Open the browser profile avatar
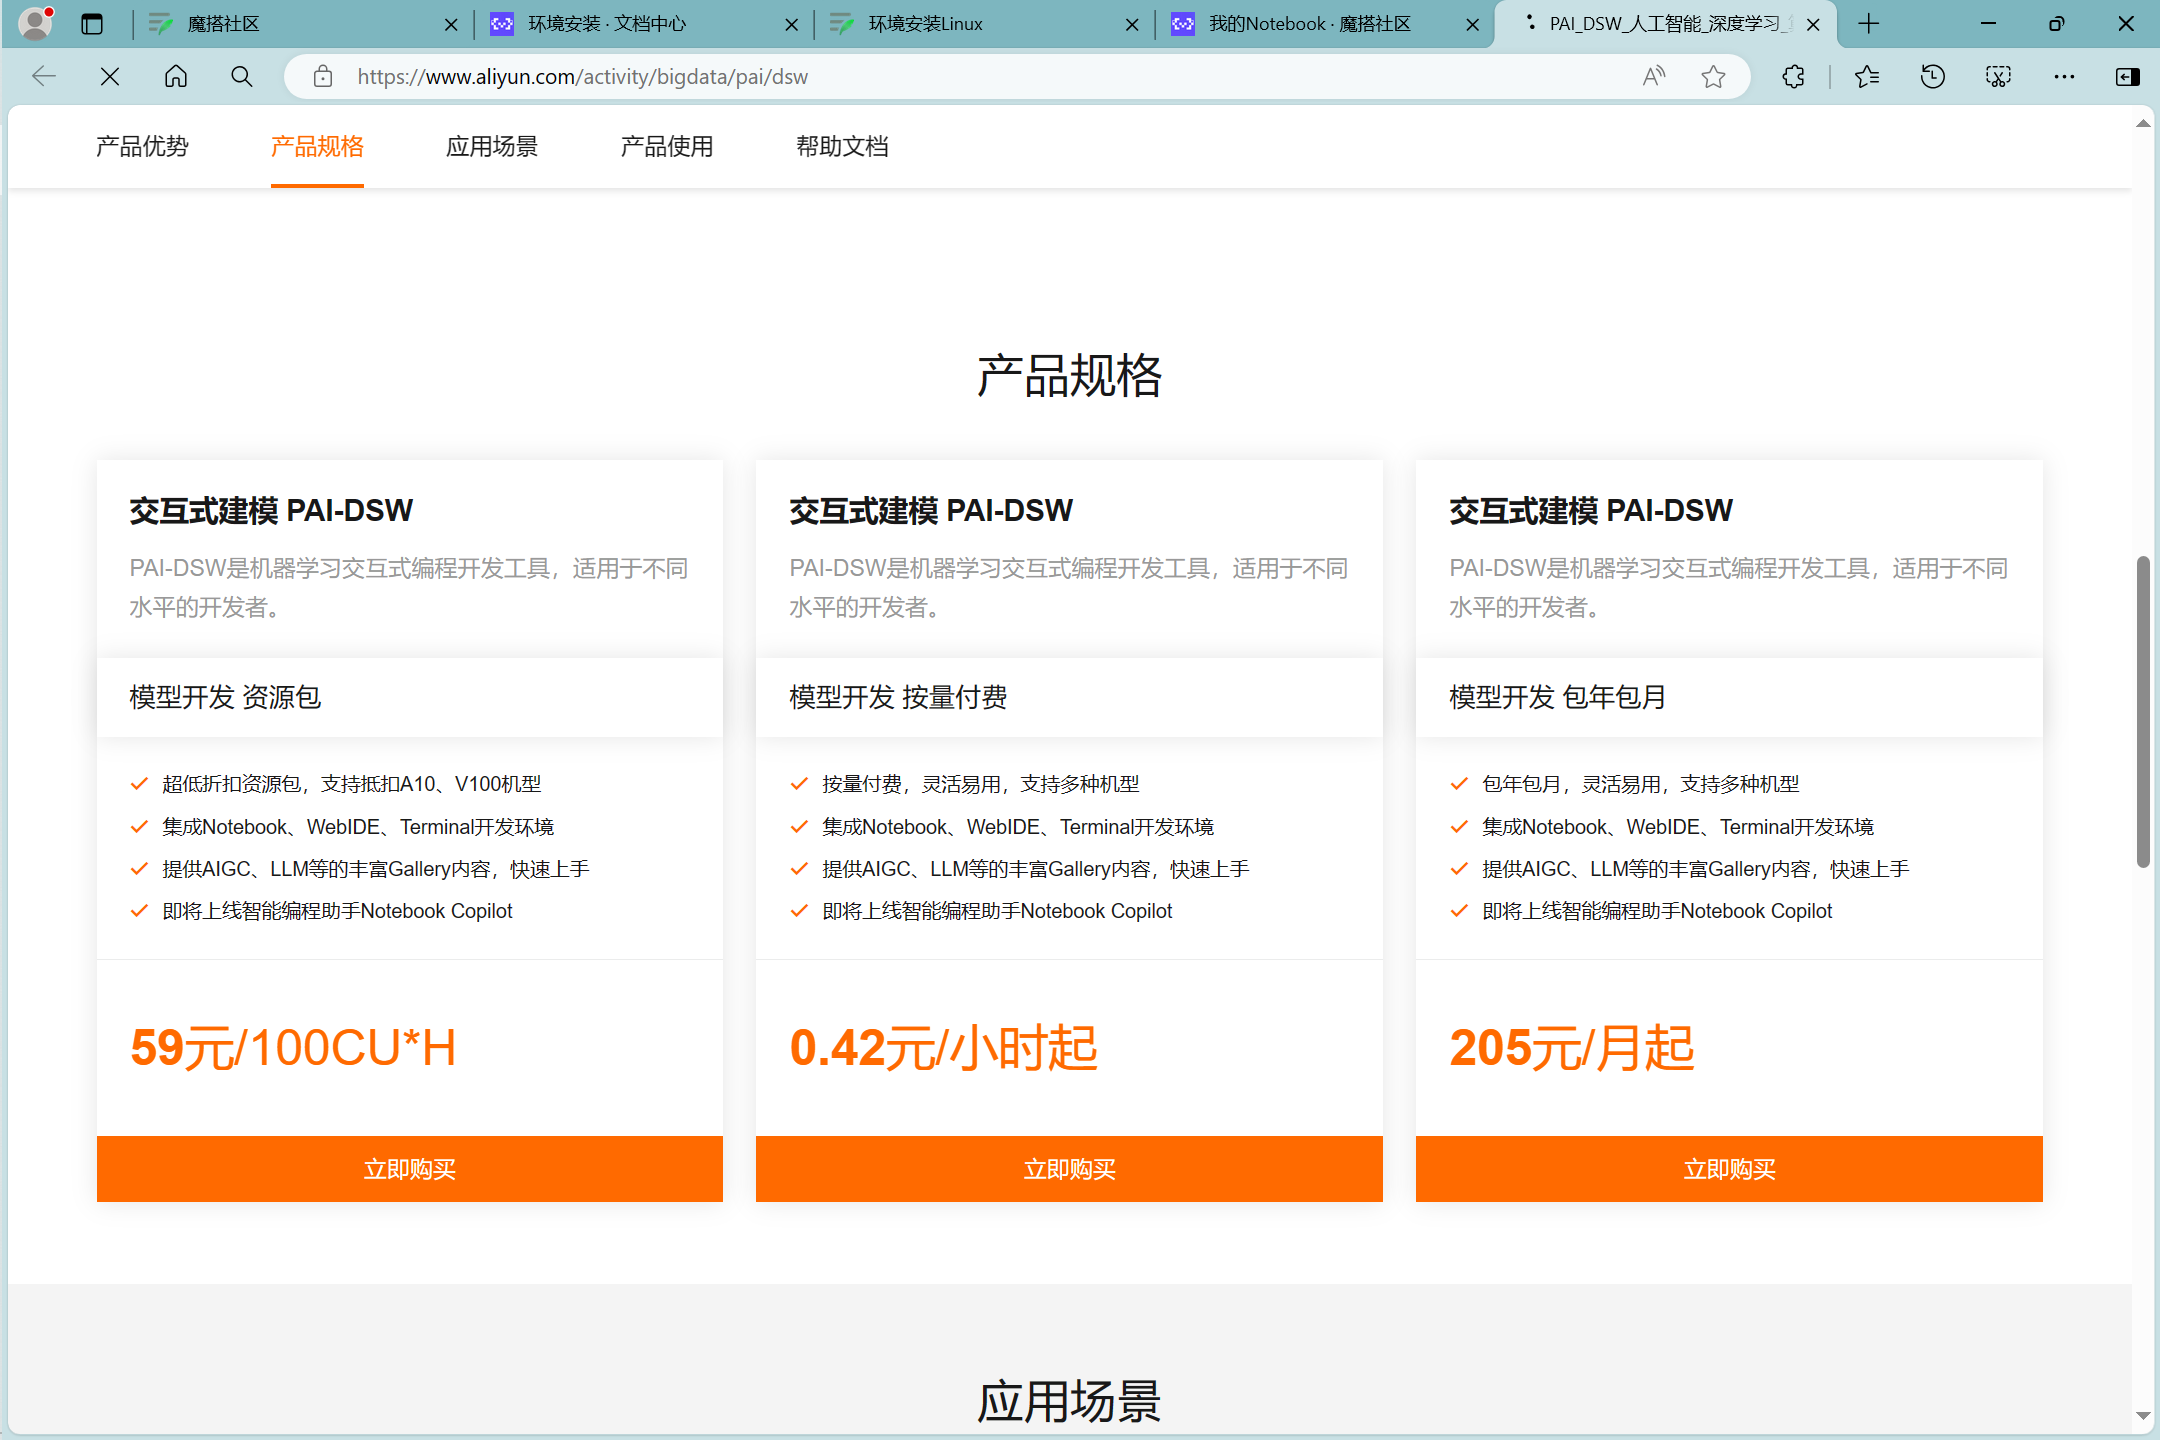Image resolution: width=2160 pixels, height=1440 pixels. 36,24
